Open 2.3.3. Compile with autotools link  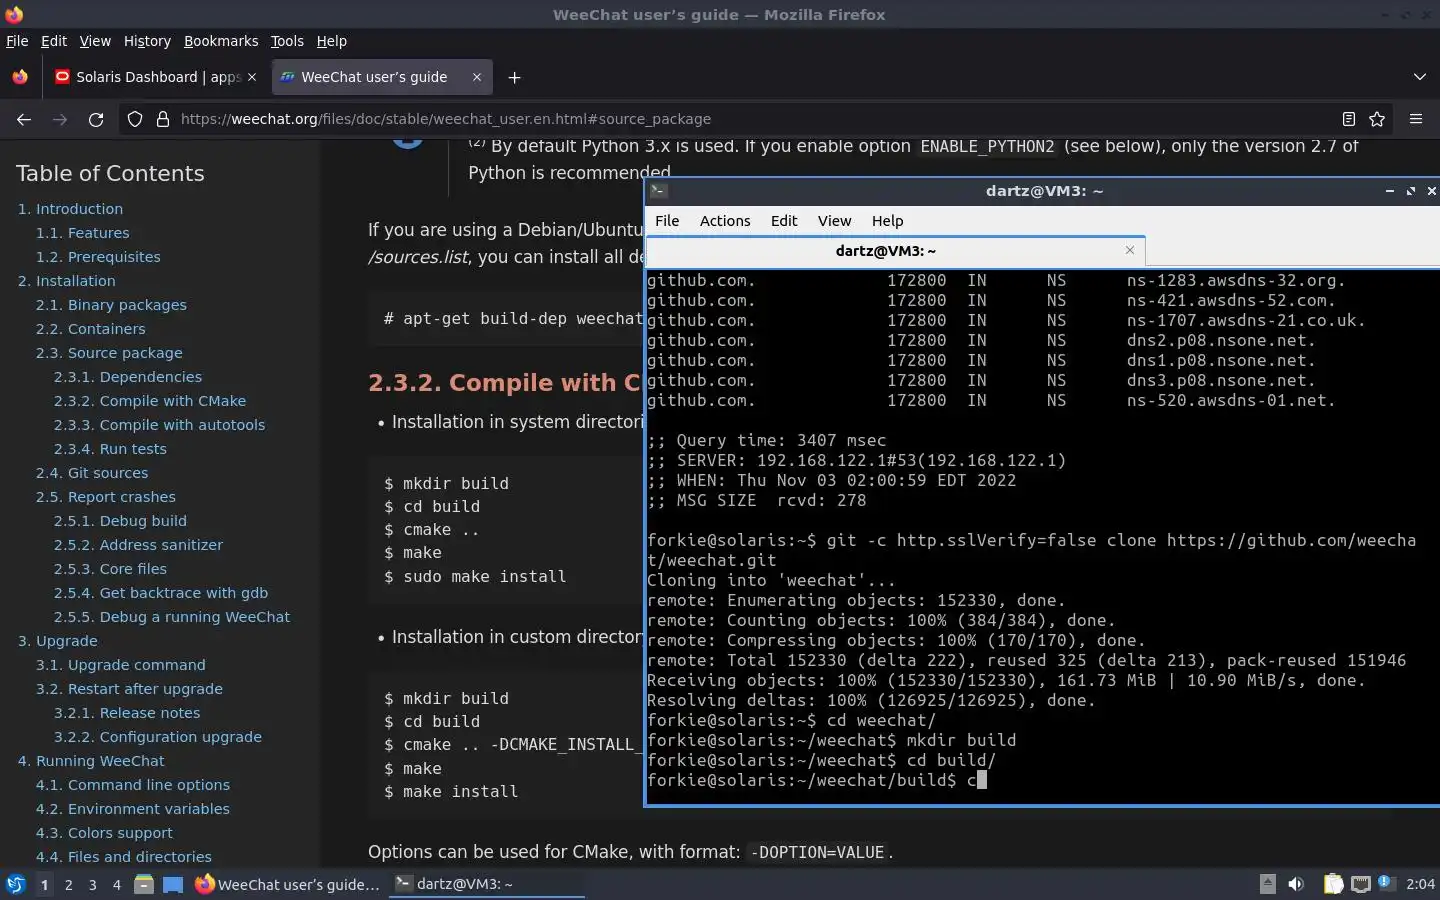[x=159, y=425]
